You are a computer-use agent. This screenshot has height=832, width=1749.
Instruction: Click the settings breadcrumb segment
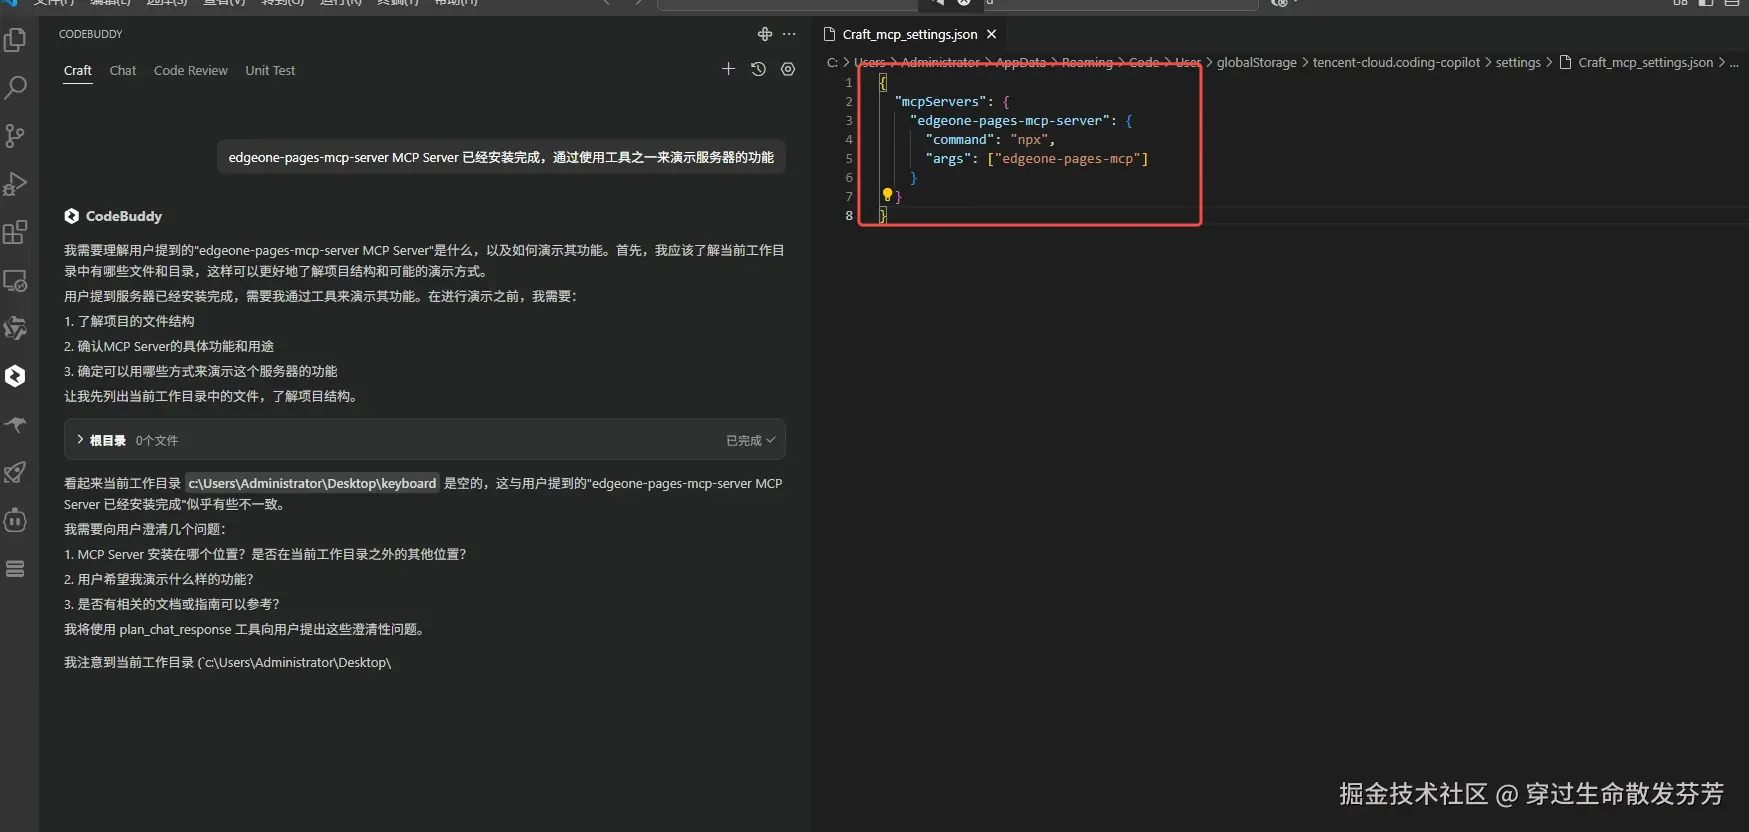[1518, 62]
